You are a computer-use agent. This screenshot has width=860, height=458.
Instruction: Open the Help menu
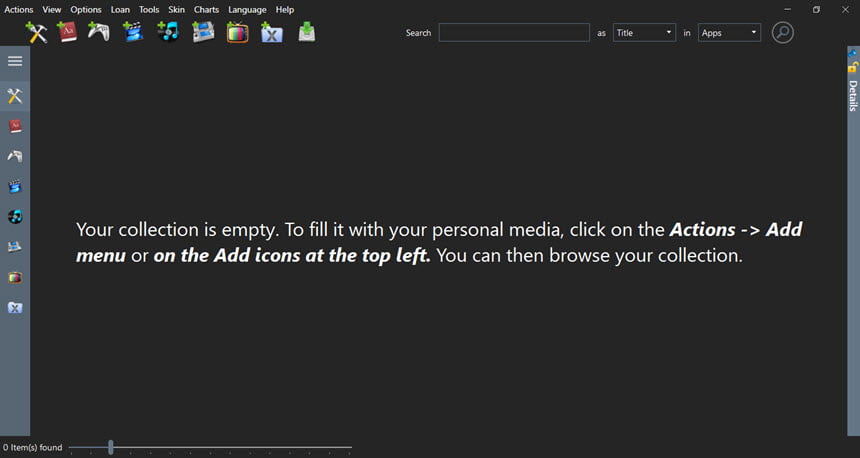tap(285, 9)
